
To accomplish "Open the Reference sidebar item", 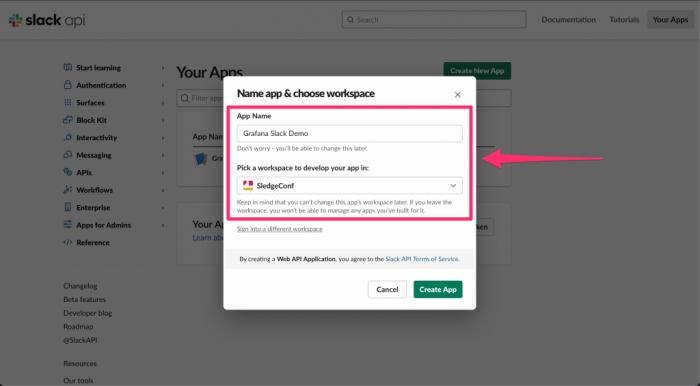I will (x=93, y=242).
